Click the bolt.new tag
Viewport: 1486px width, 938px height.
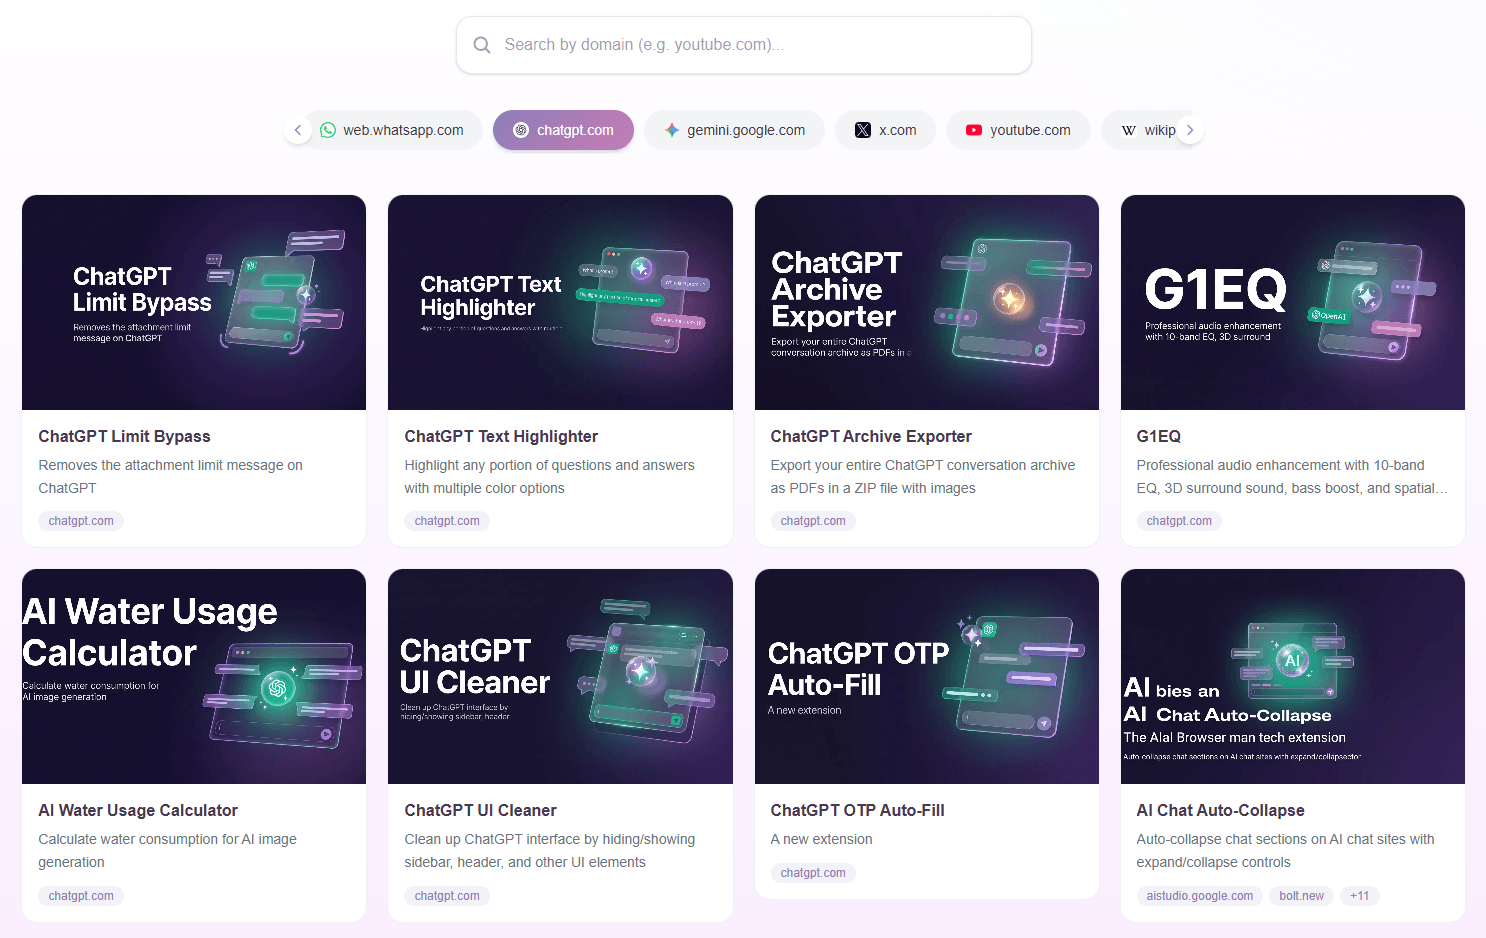click(1301, 896)
